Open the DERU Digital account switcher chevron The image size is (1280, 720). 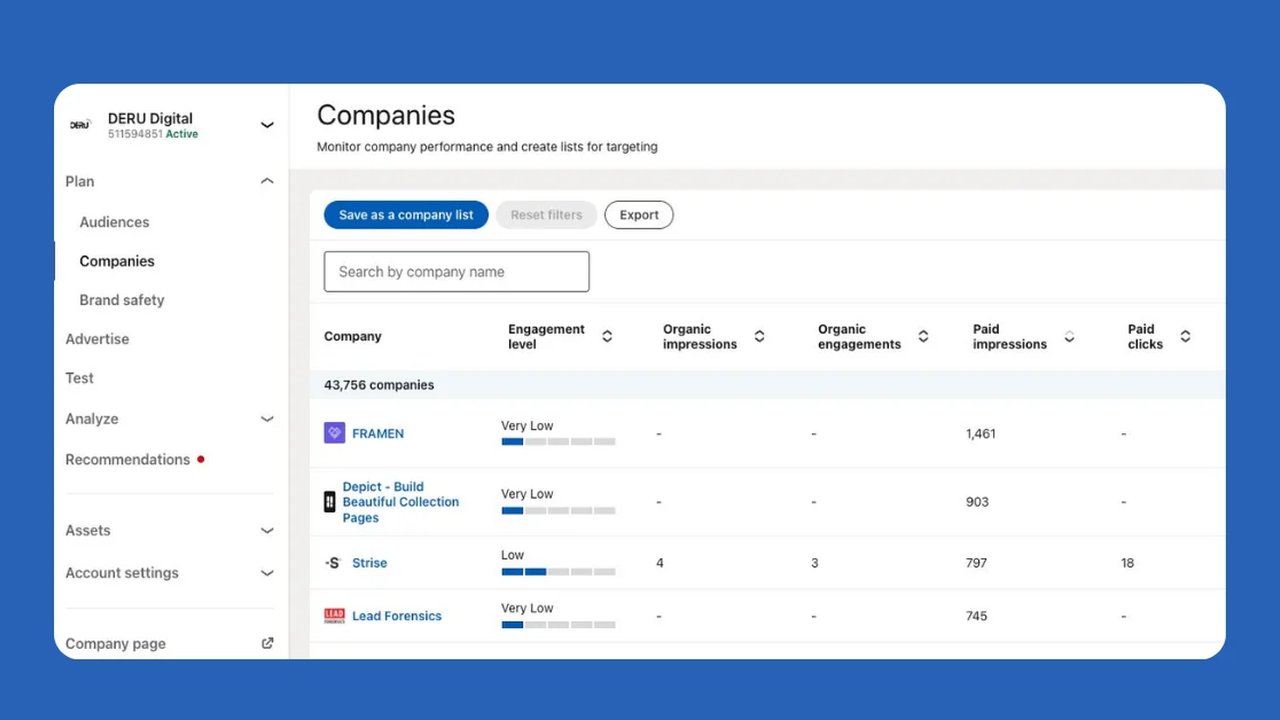point(267,125)
